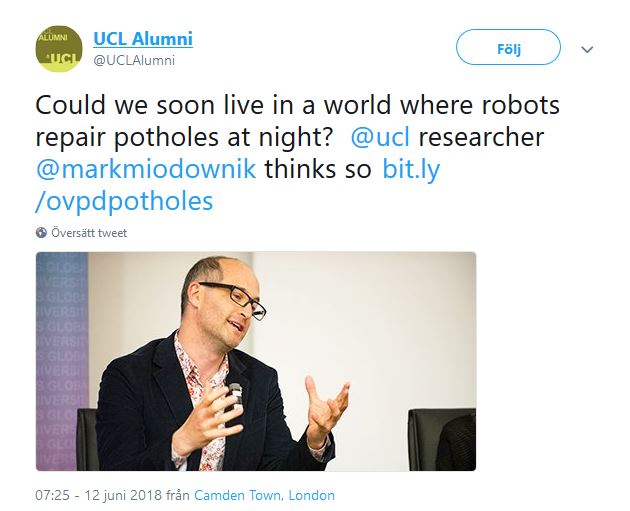Image resolution: width=630 pixels, height=511 pixels.
Task: Click the purple banner in the photo
Action: (x=62, y=361)
